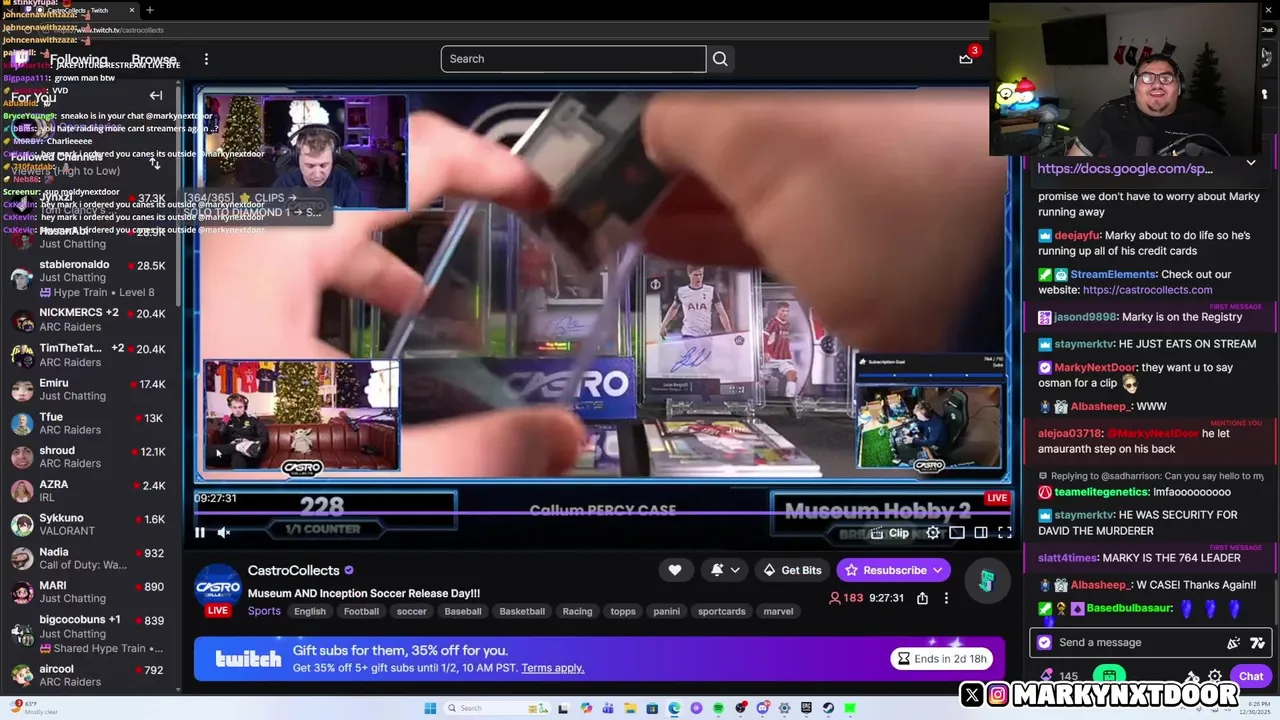The width and height of the screenshot is (1280, 720).
Task: Collapse the left sidebar arrow
Action: pyautogui.click(x=156, y=96)
